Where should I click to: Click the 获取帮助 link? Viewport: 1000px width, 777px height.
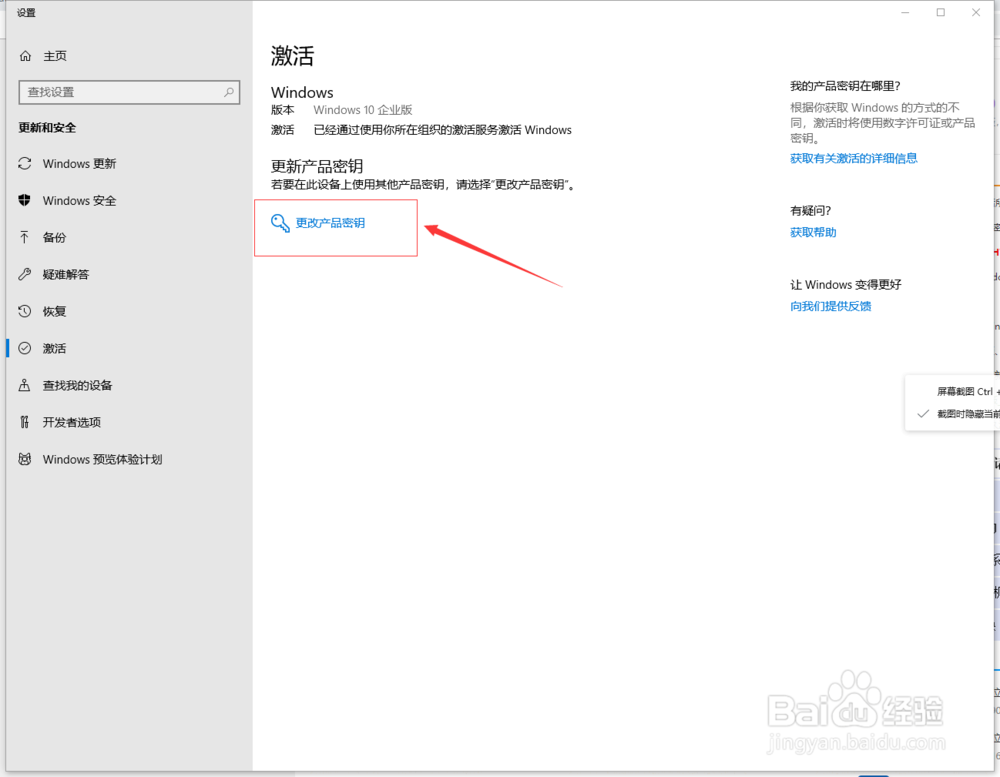pyautogui.click(x=813, y=232)
